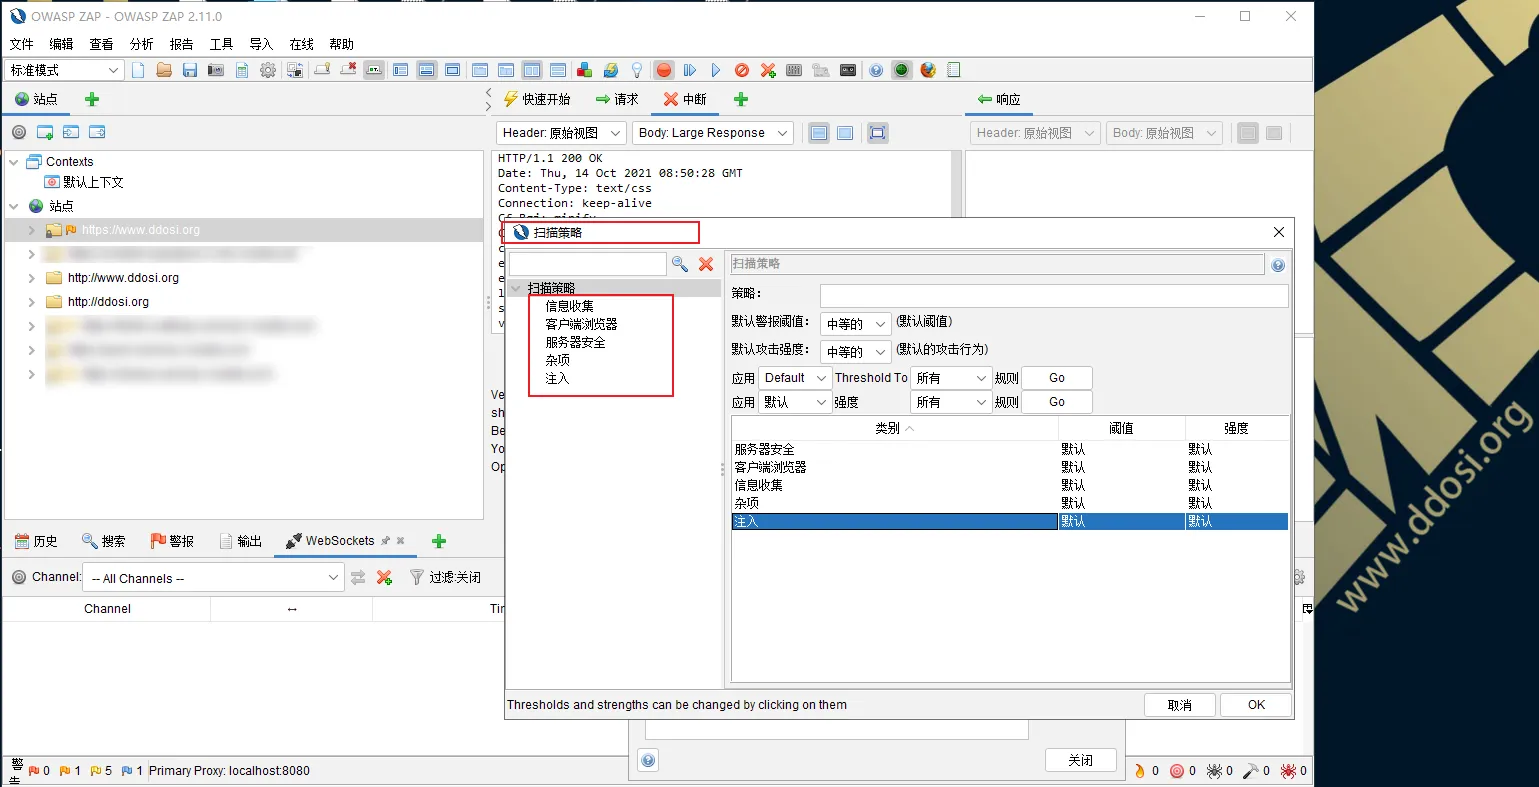Viewport: 1539px width, 787px height.
Task: Click Go button in the 强度 row
Action: 1057,402
